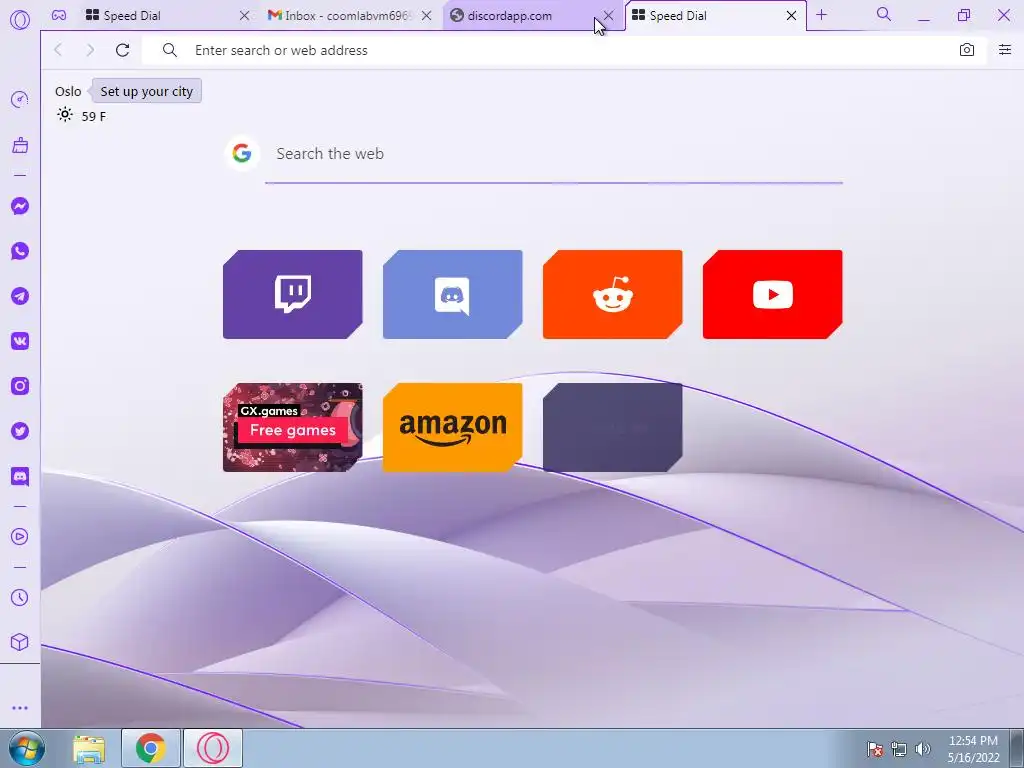Open Twitter in the sidebar
Viewport: 1024px width, 768px height.
click(20, 431)
